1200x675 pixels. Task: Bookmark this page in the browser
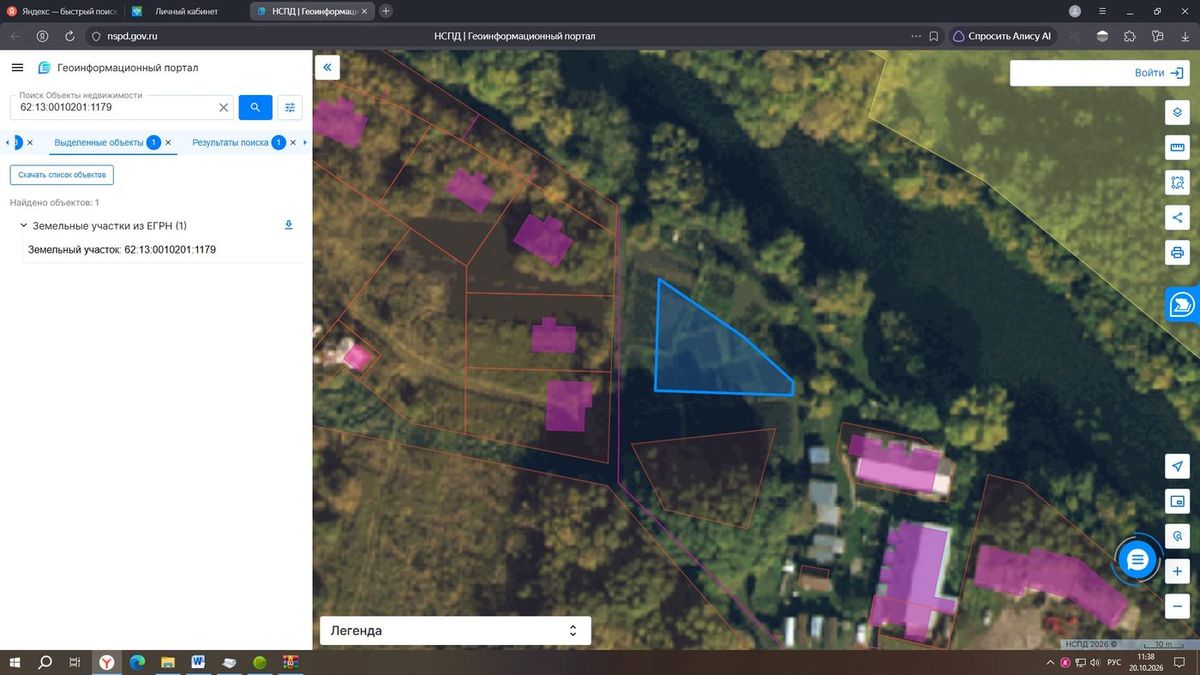point(933,36)
